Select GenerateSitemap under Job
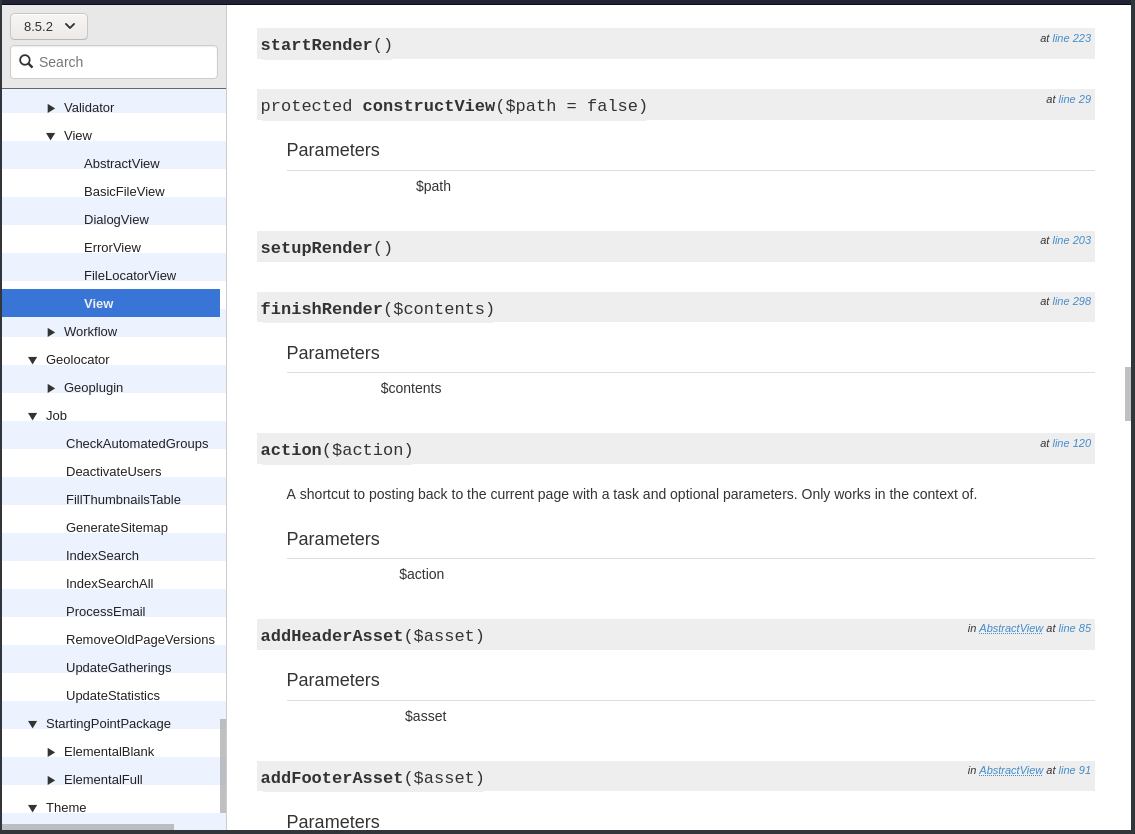This screenshot has height=834, width=1135. click(x=116, y=528)
